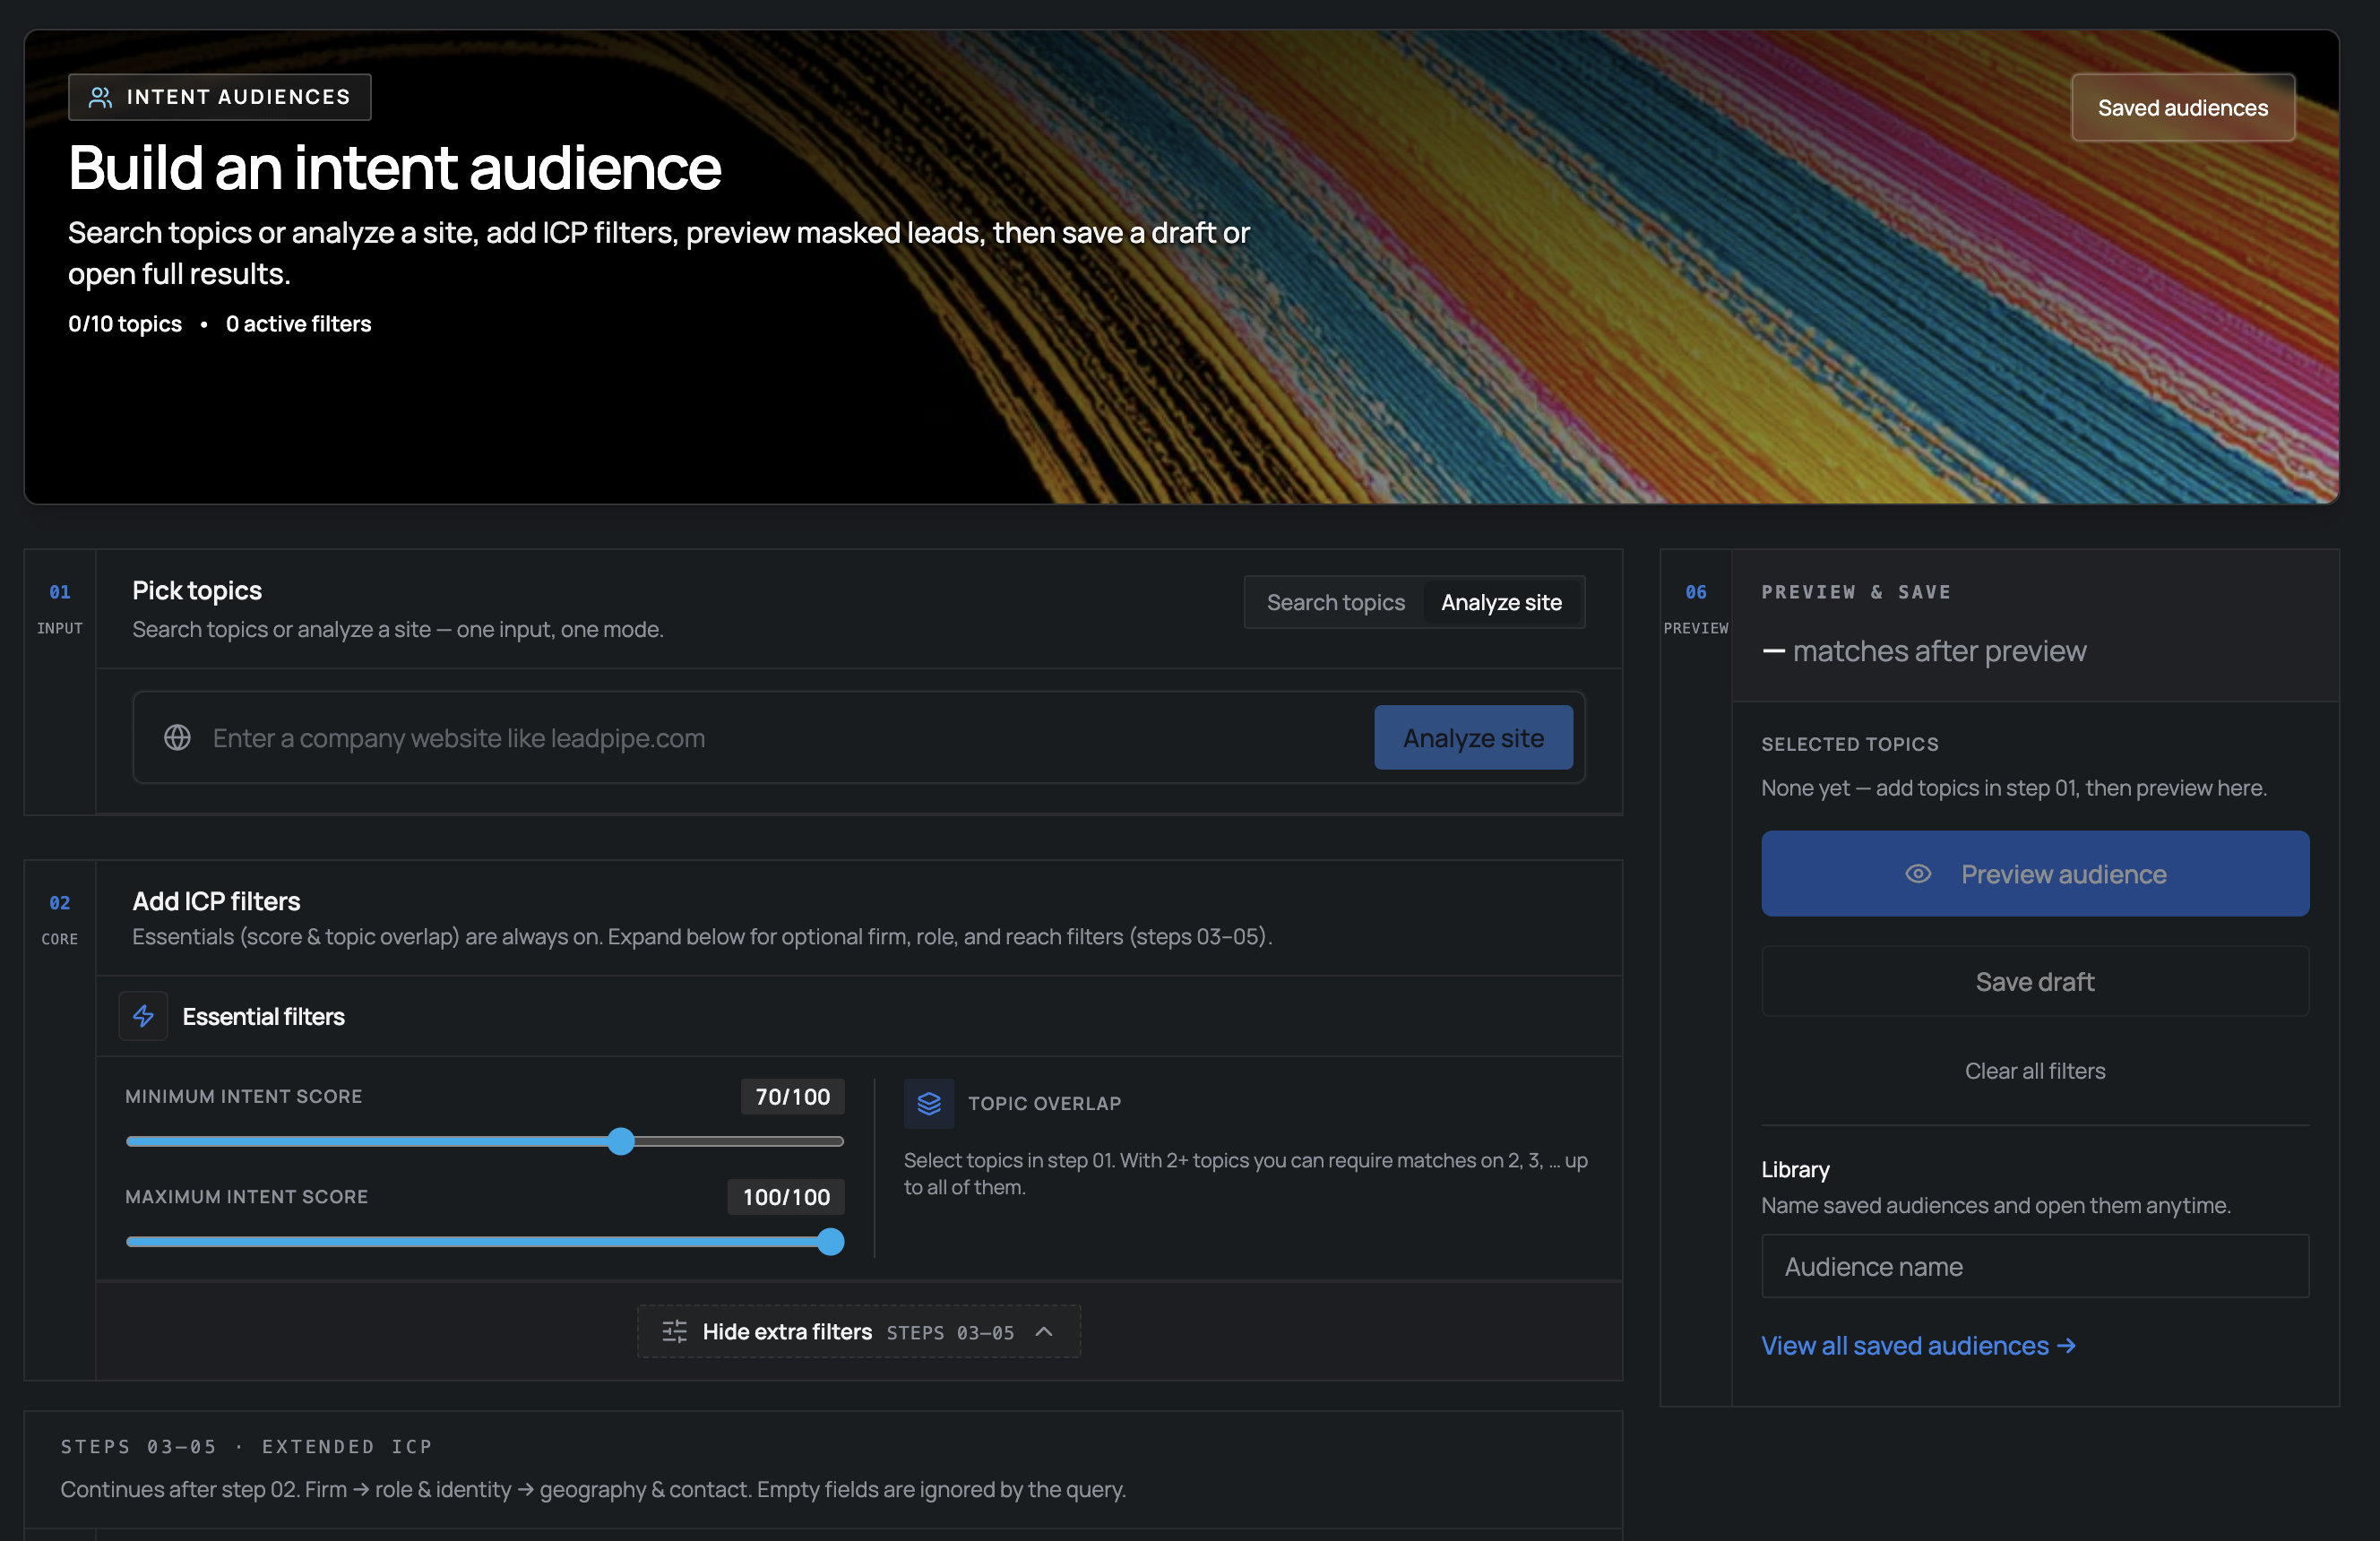Clear all filters
This screenshot has width=2380, height=1541.
(x=2034, y=1070)
